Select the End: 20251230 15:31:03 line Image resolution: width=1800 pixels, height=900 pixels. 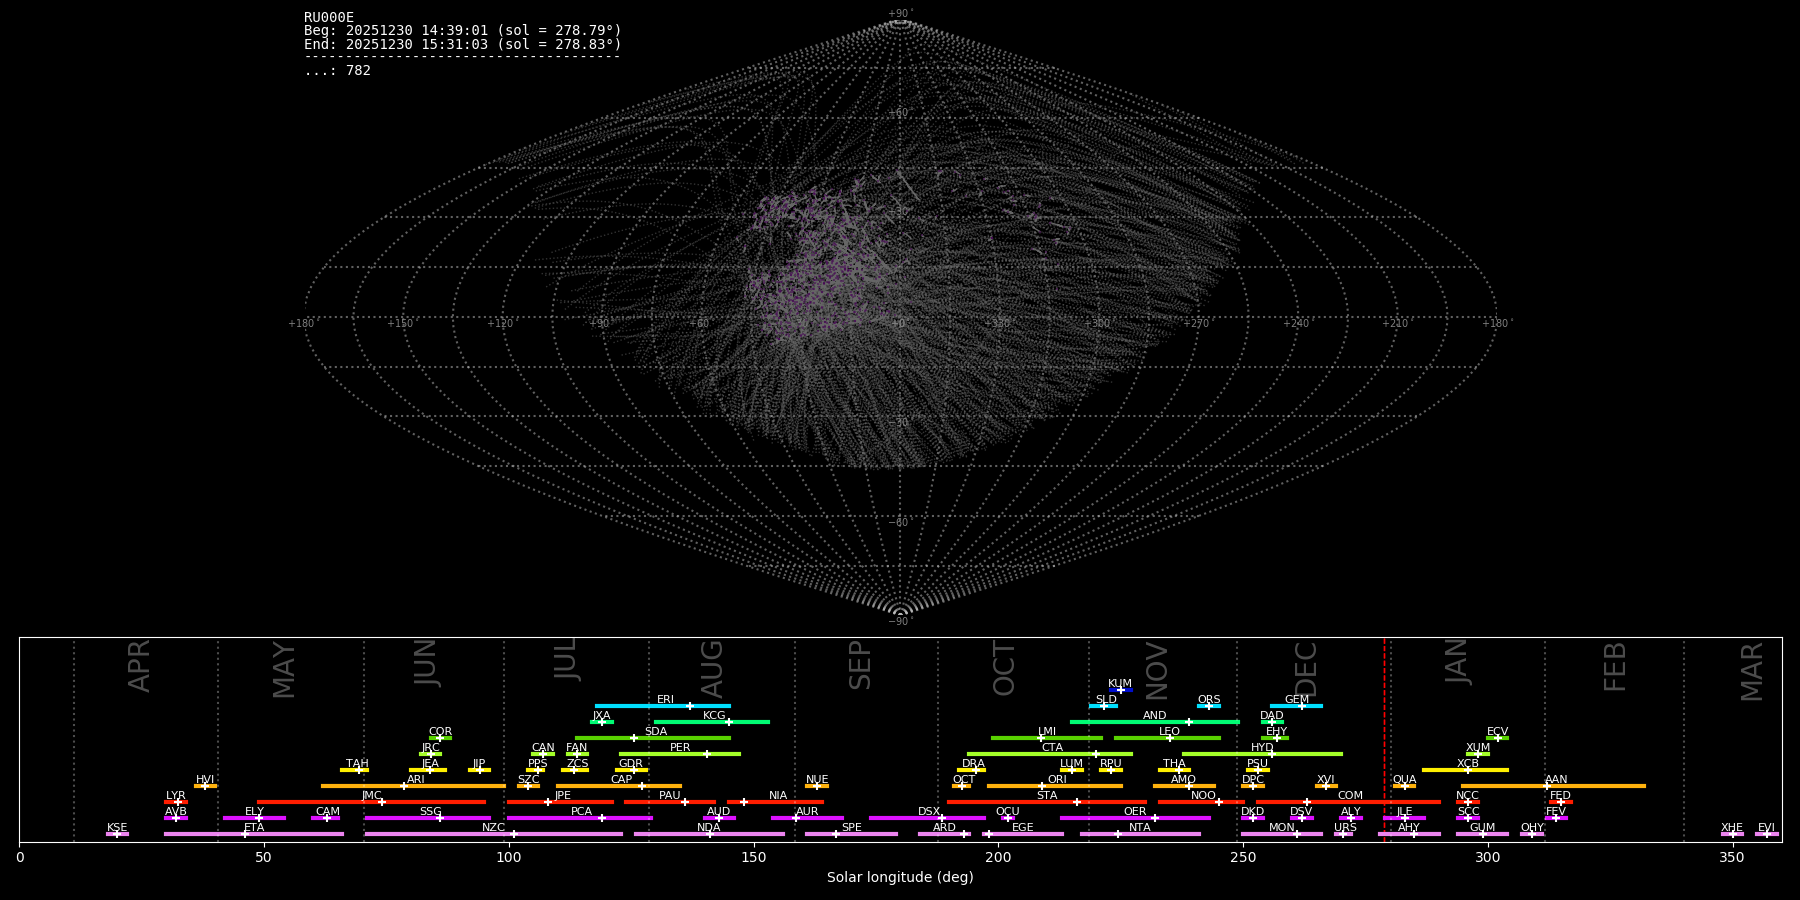[463, 45]
